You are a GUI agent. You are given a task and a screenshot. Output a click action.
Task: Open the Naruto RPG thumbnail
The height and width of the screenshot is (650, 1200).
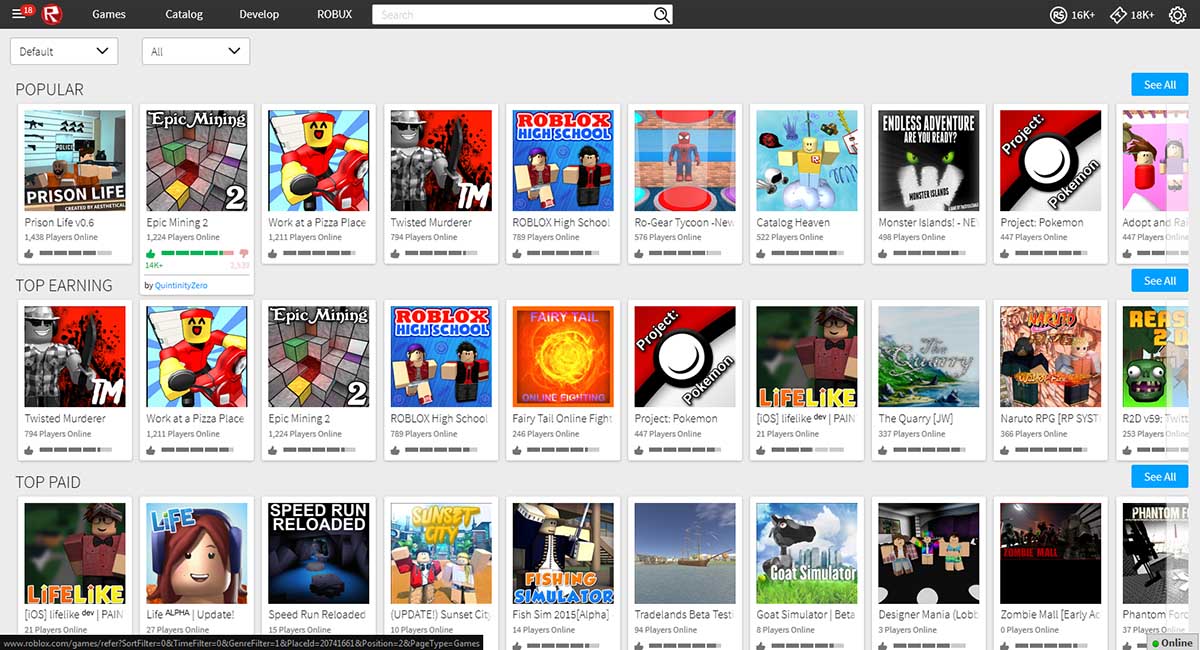[1051, 356]
